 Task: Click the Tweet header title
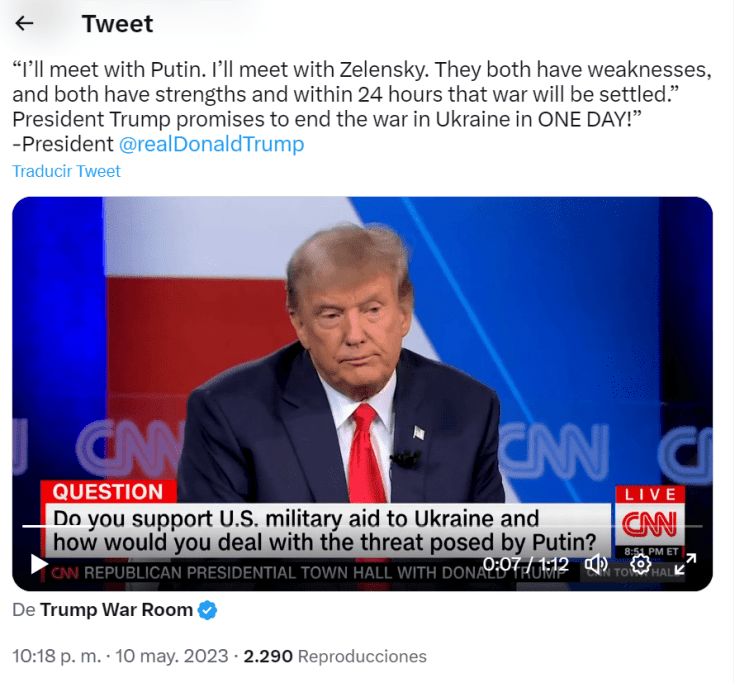[118, 24]
